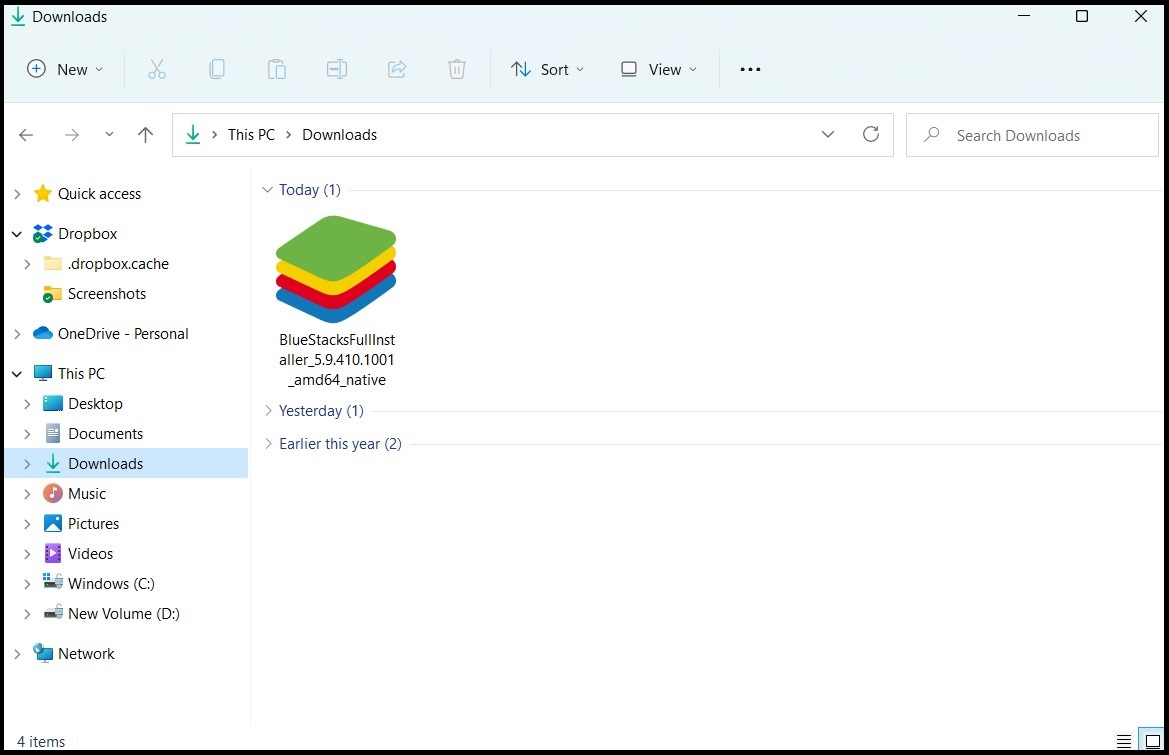Click Downloads in the address path
1169x755 pixels.
click(339, 135)
